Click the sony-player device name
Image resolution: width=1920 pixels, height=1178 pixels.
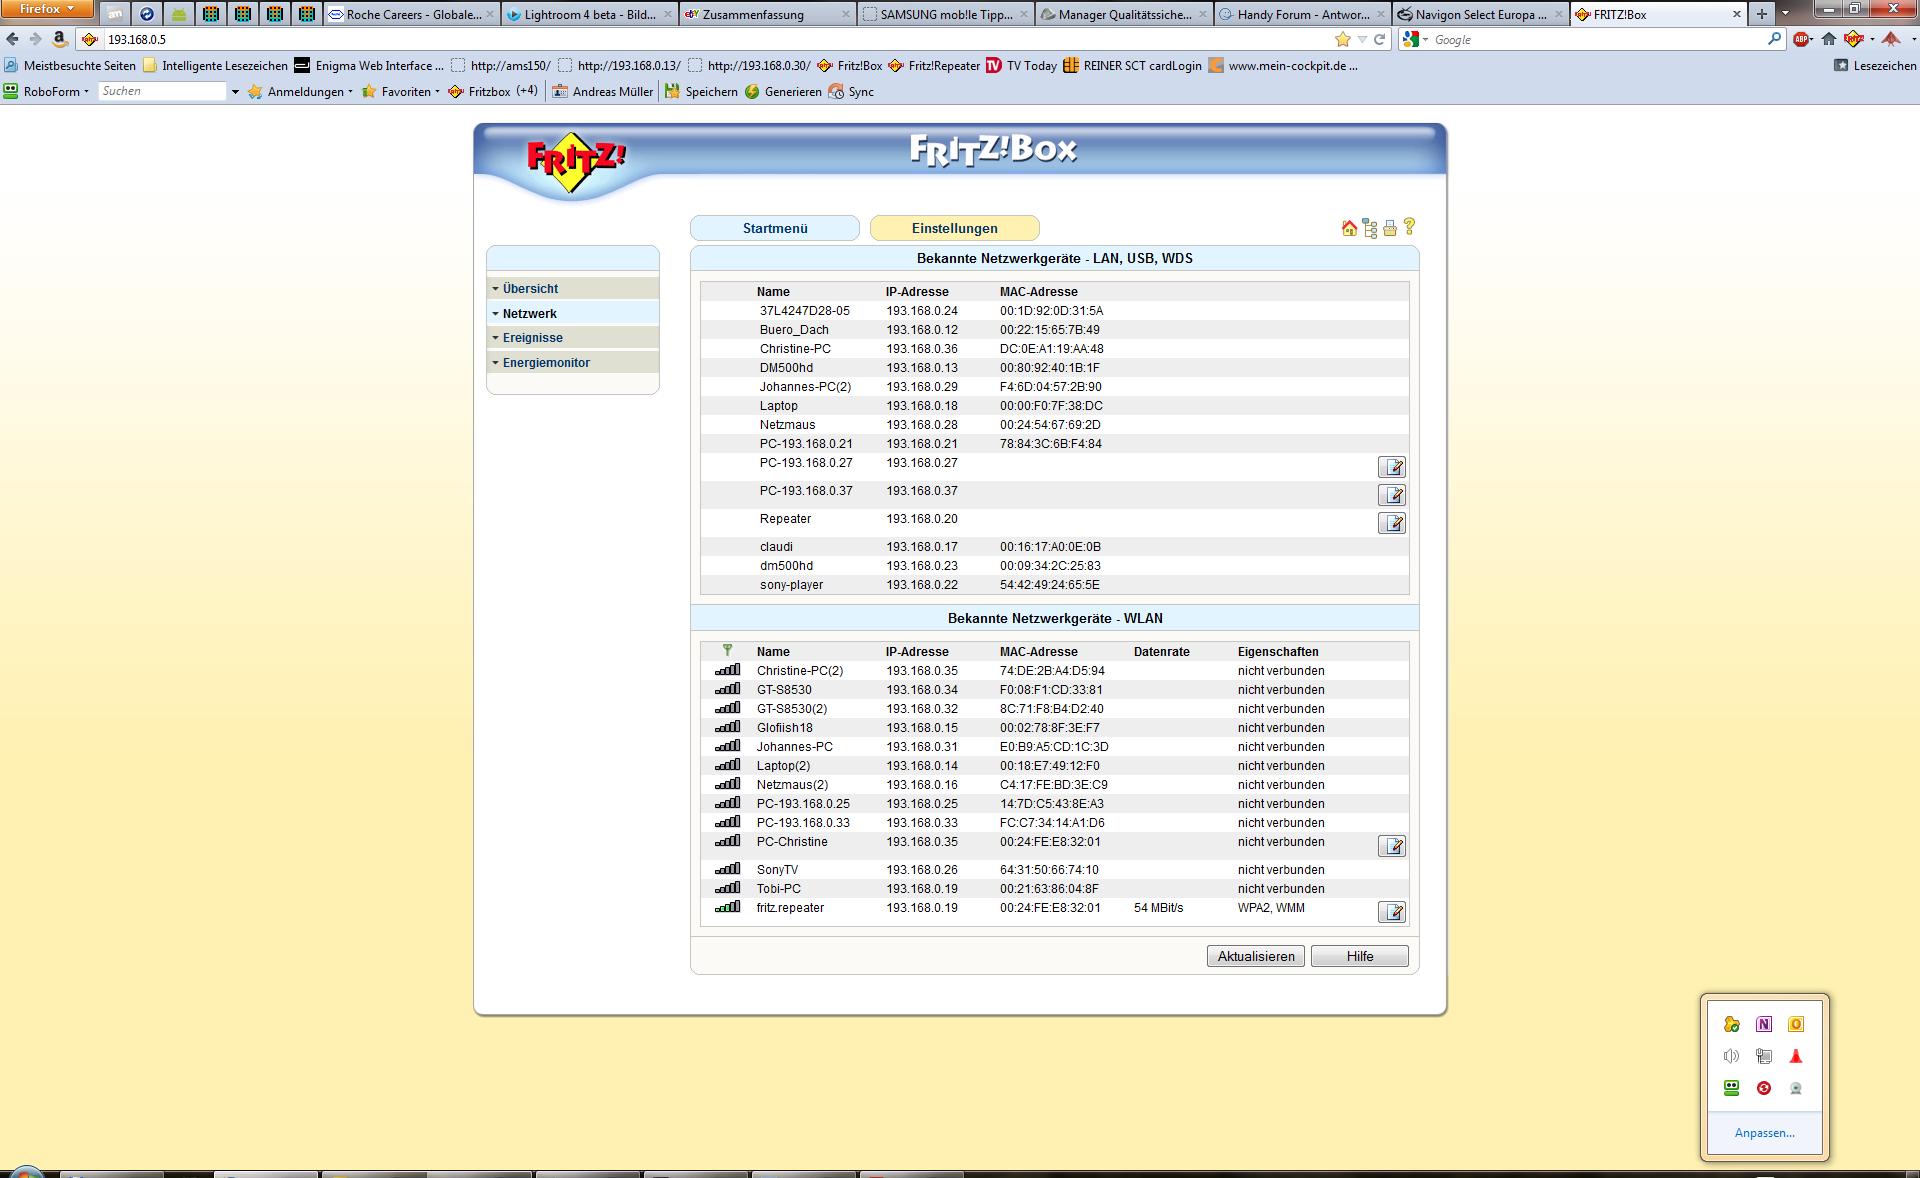point(791,585)
